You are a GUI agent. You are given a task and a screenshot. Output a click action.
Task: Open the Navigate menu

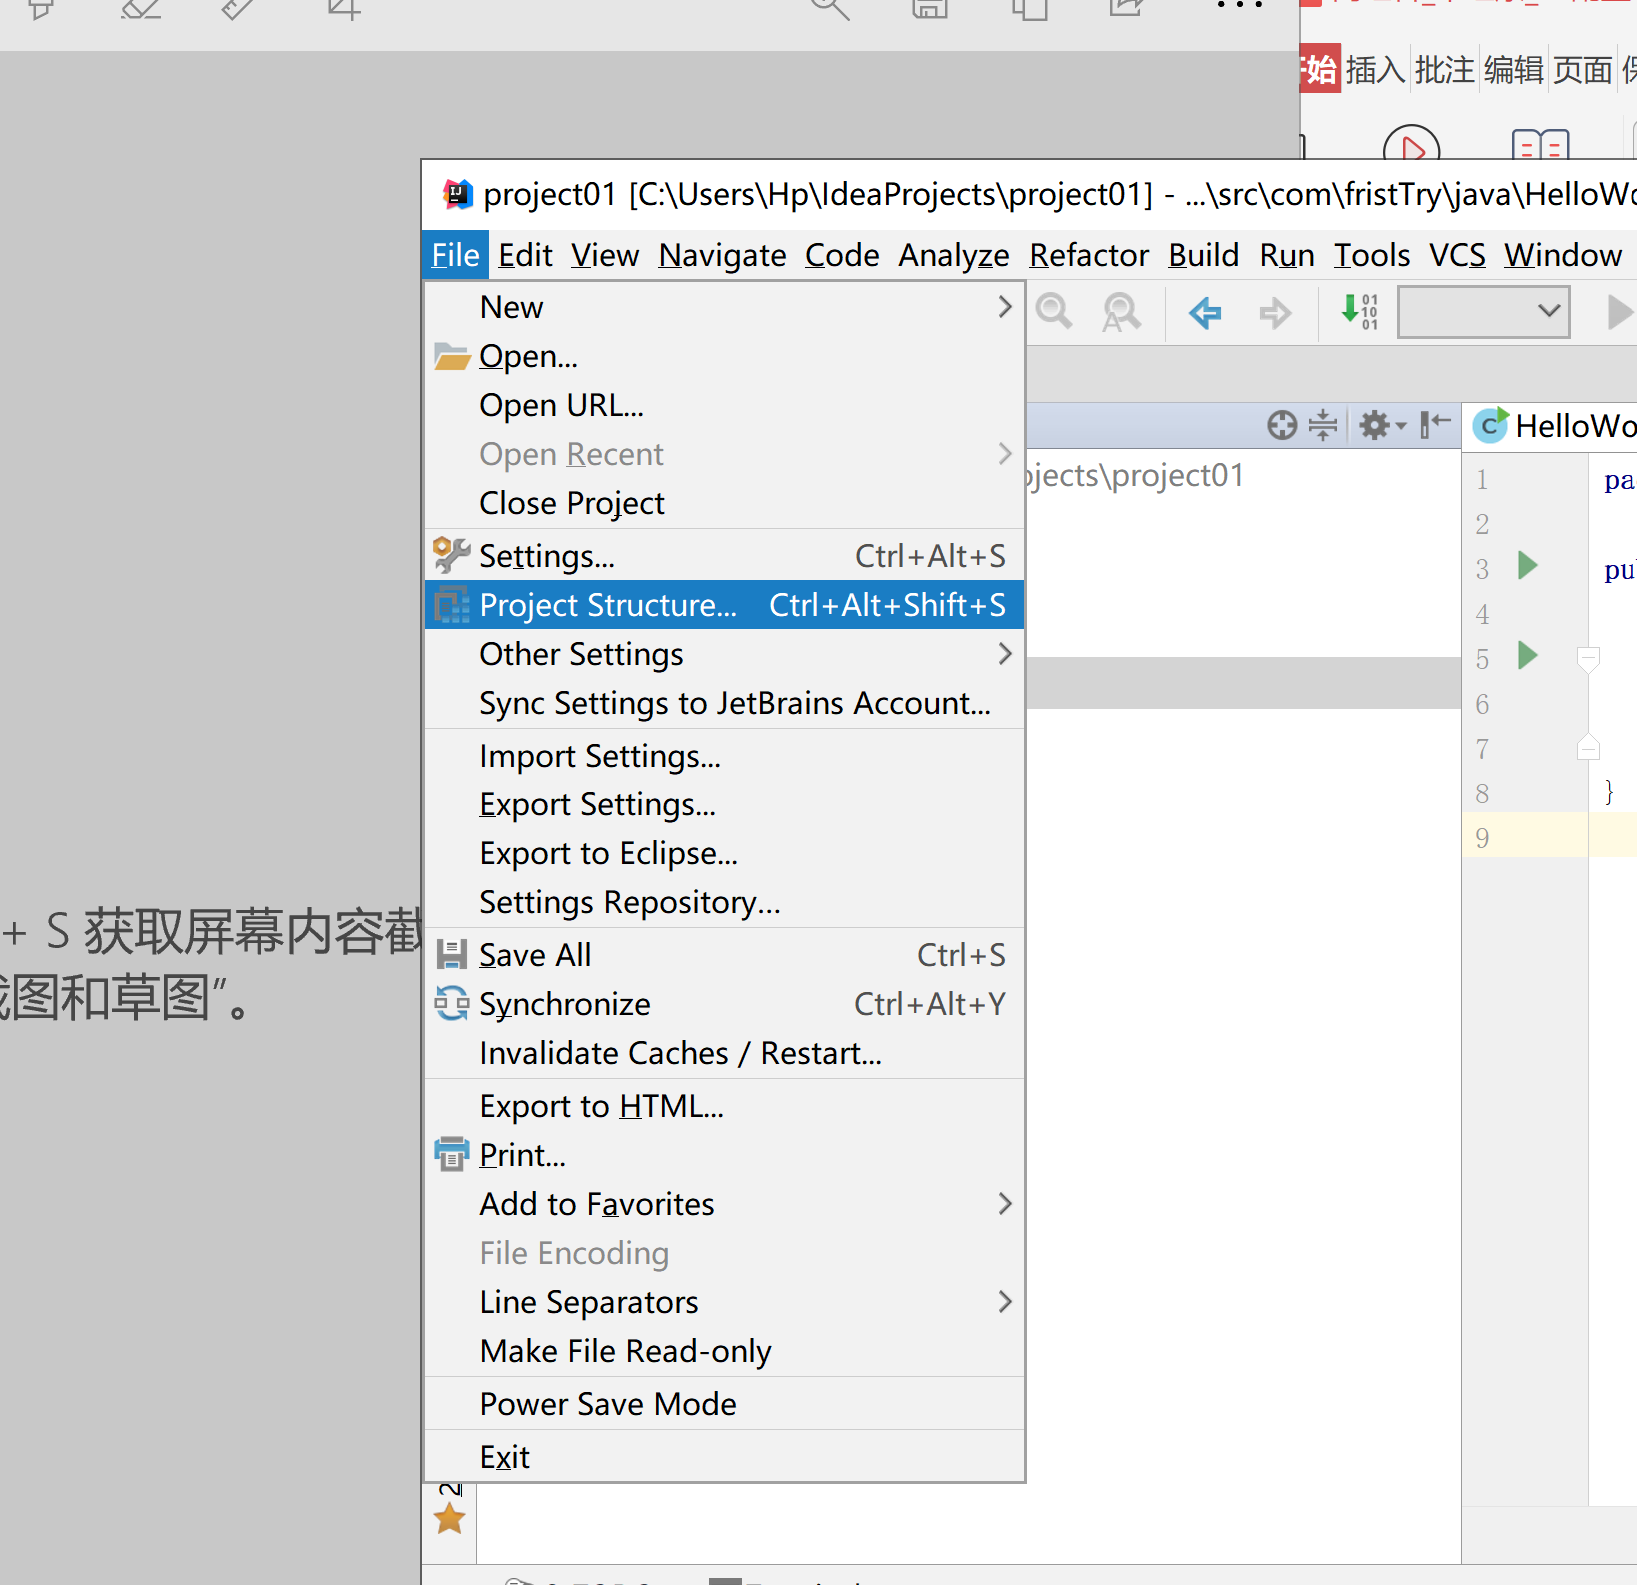pyautogui.click(x=722, y=255)
